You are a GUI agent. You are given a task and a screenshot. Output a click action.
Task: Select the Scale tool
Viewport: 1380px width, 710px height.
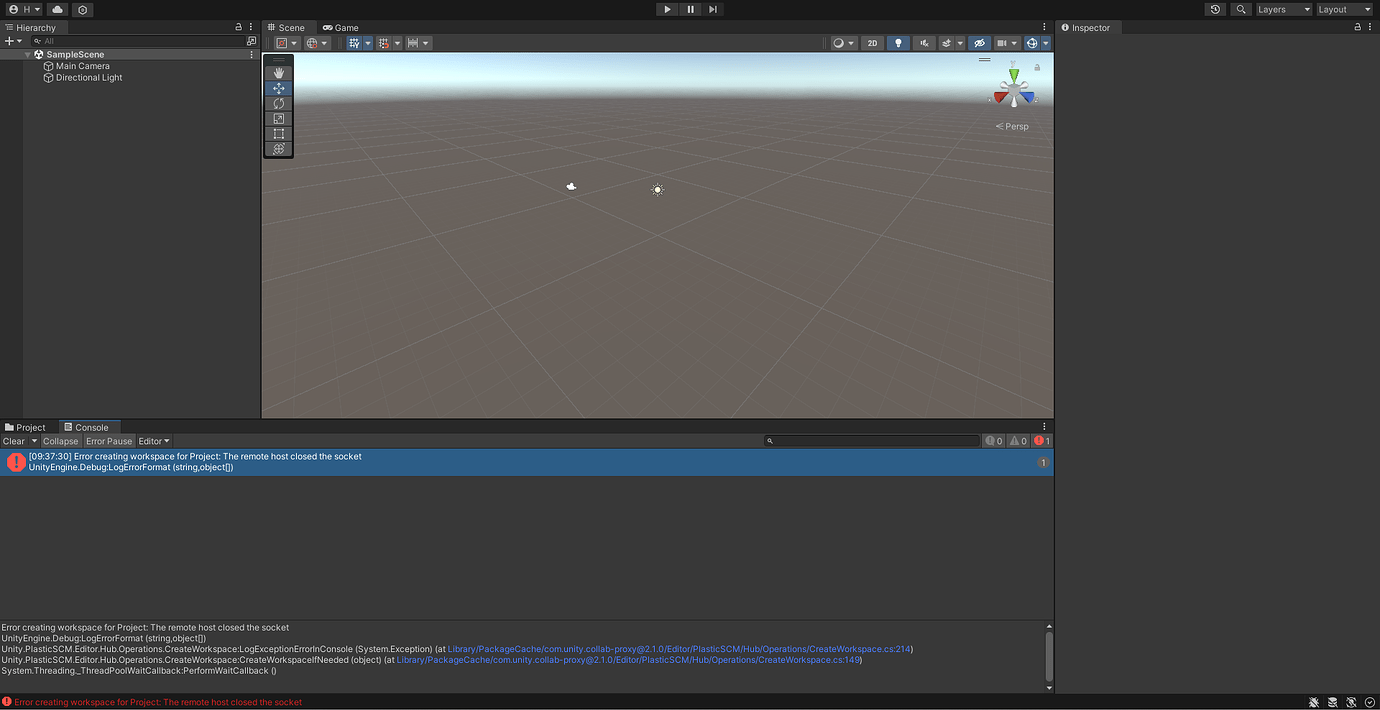[278, 118]
